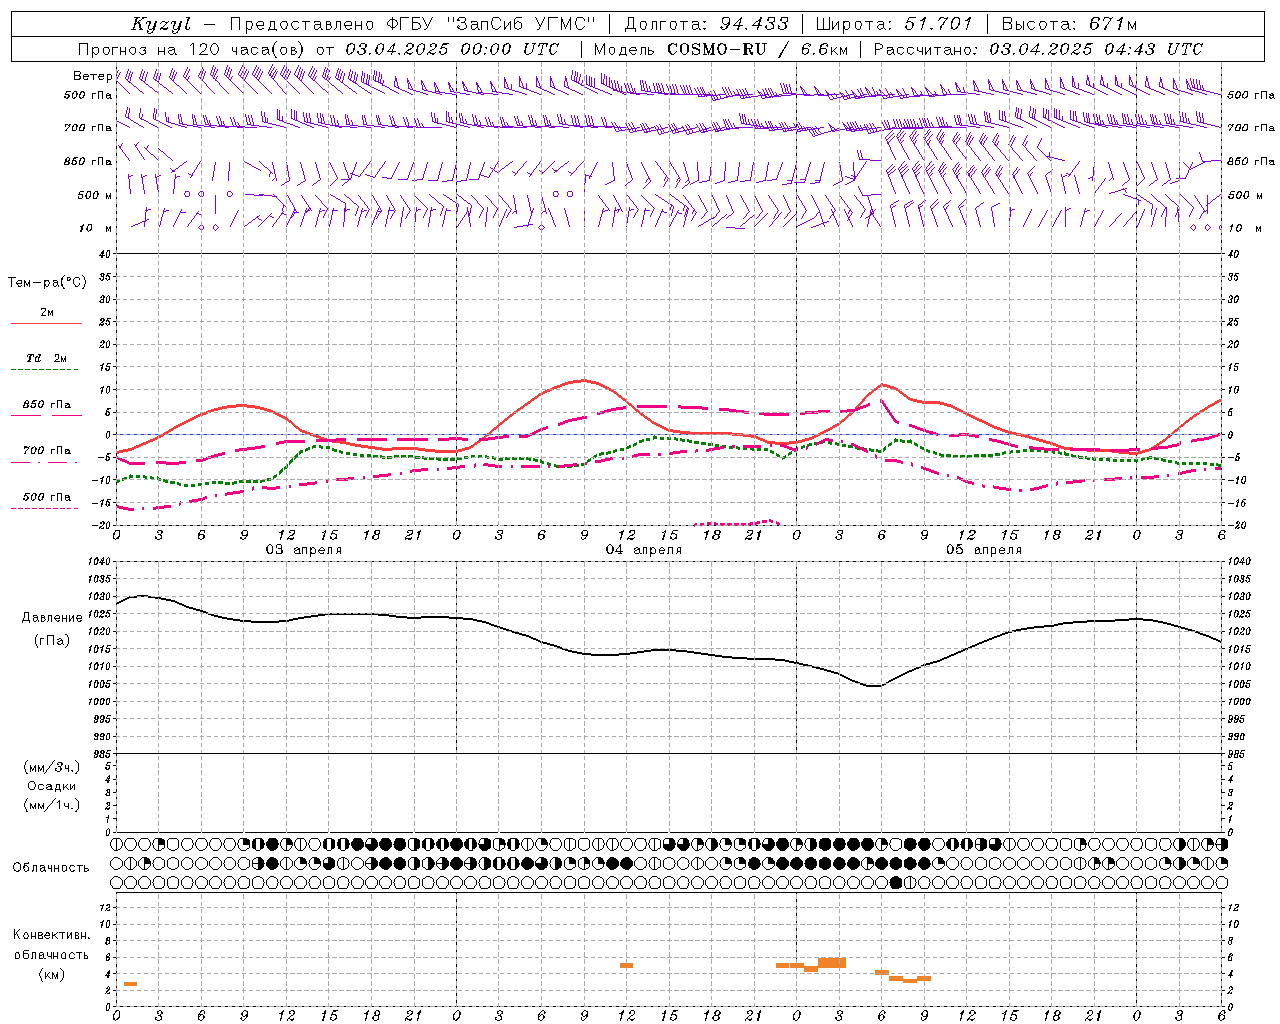Click the 03 апреля date label
The height and width of the screenshot is (1024, 1280).
click(303, 549)
